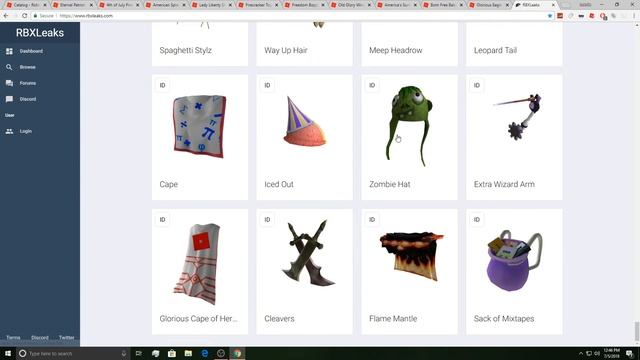Switch to the American Spirit browser tab

(165, 5)
